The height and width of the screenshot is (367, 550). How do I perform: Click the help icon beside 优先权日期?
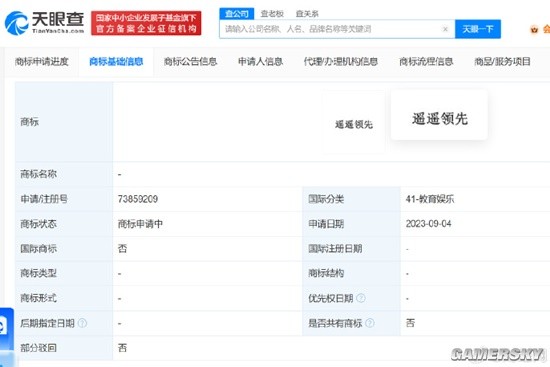(361, 298)
